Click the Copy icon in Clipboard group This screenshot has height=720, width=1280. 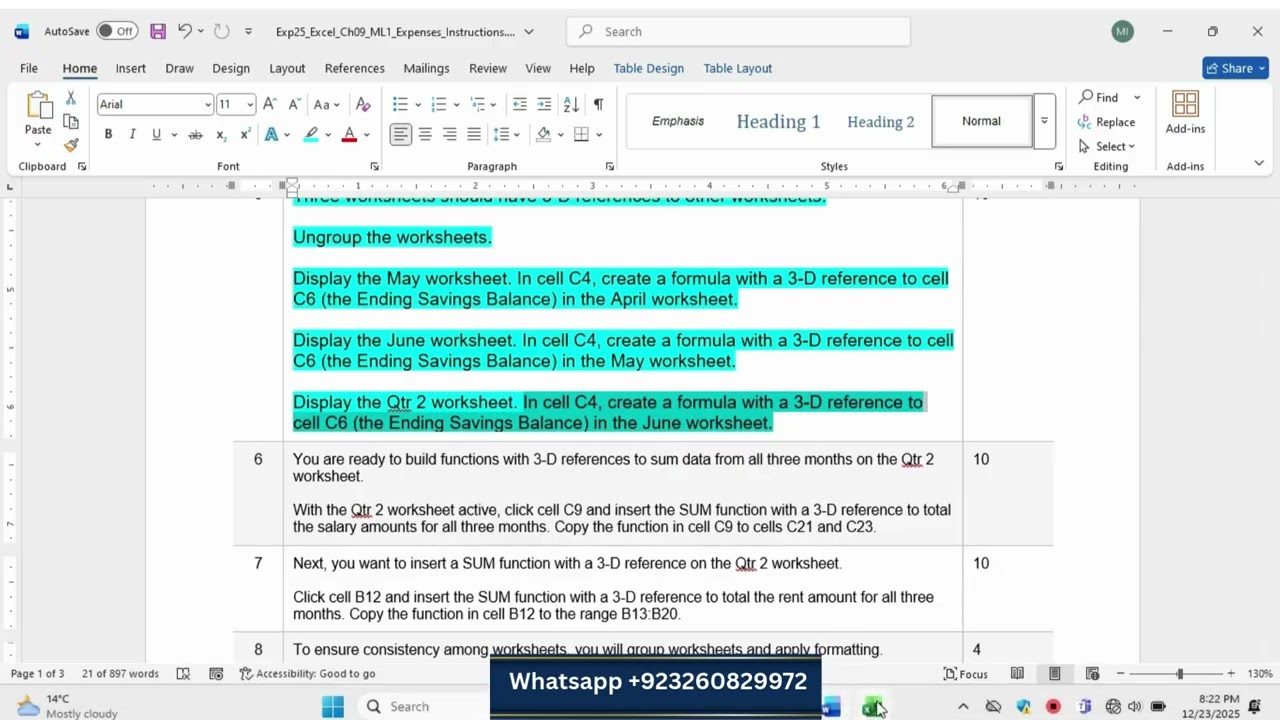click(71, 121)
